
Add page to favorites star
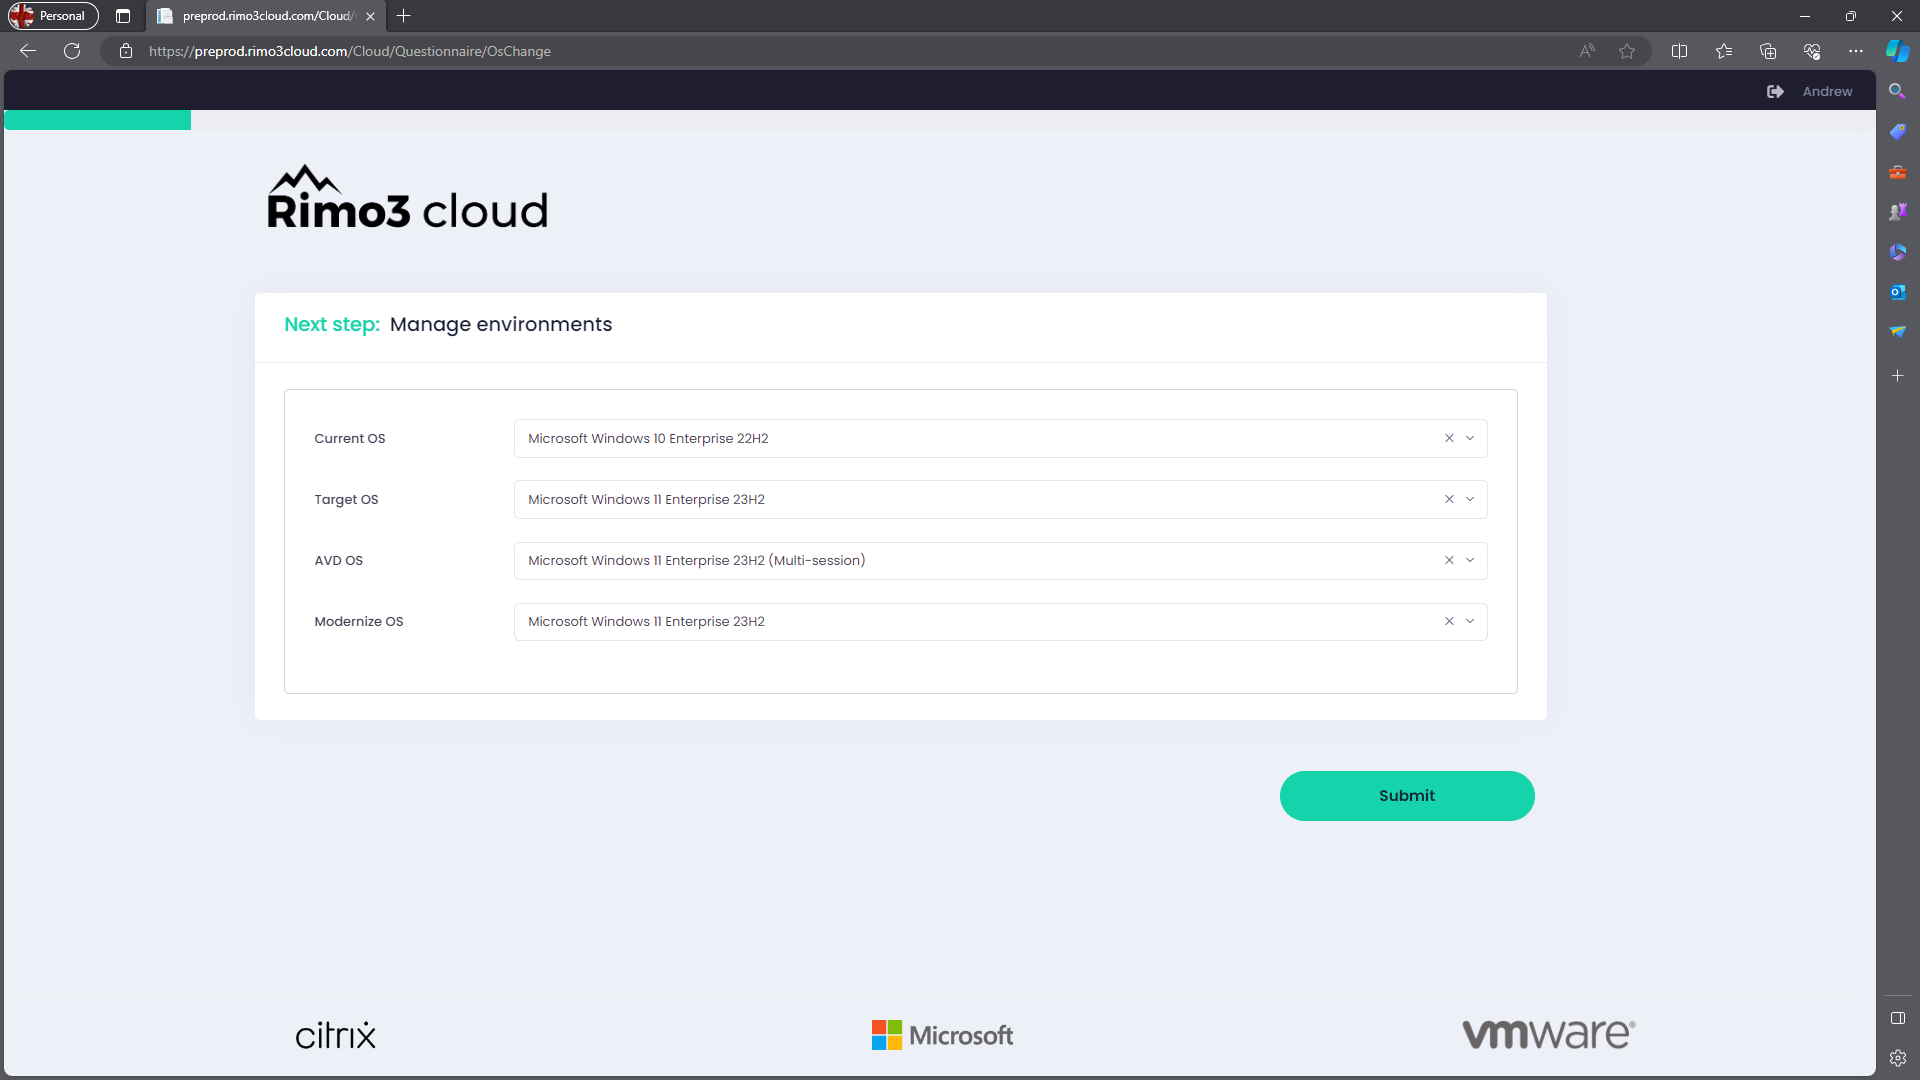point(1627,51)
